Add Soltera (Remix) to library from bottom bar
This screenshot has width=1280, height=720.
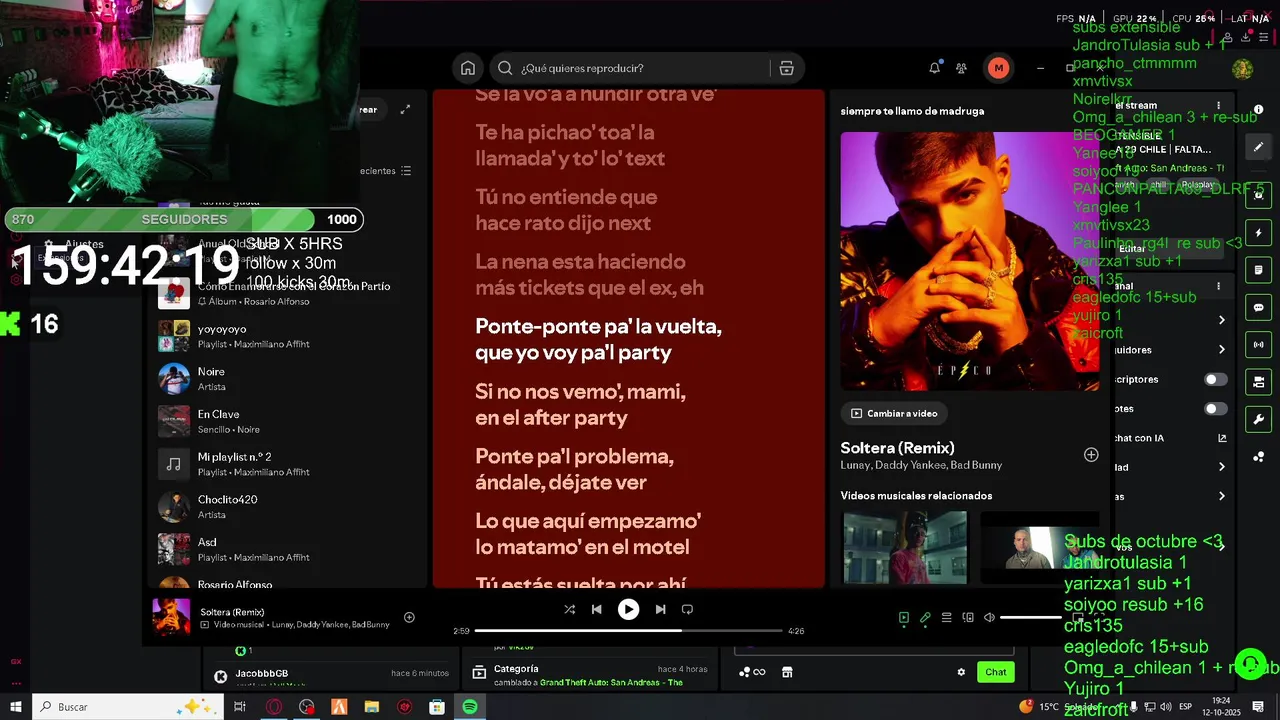[409, 617]
